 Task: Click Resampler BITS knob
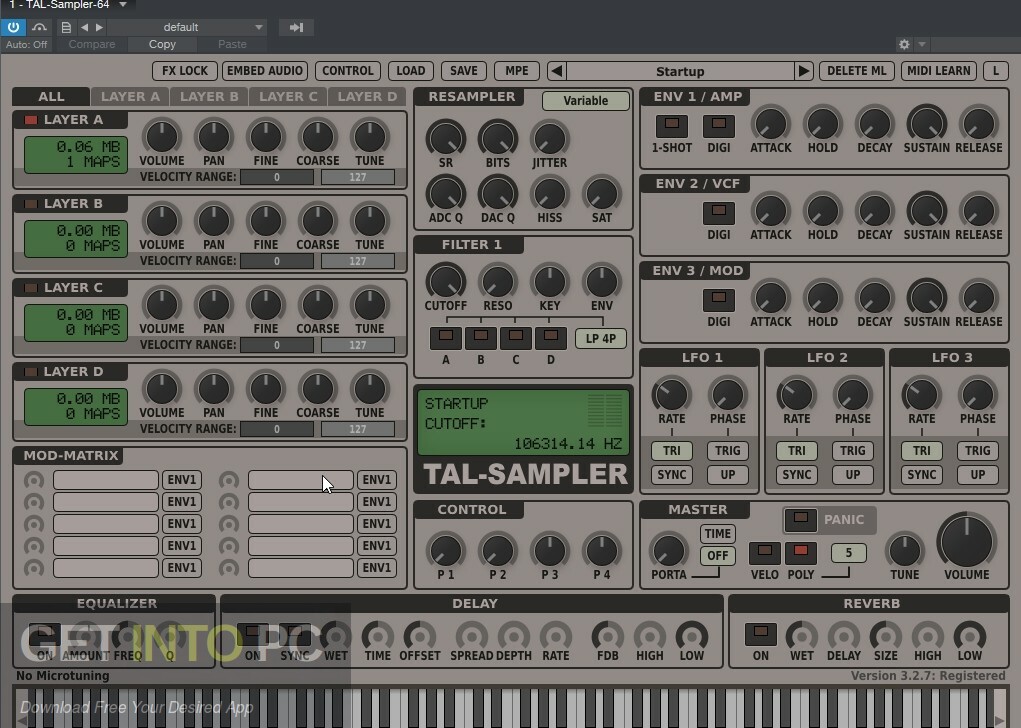pyautogui.click(x=497, y=138)
